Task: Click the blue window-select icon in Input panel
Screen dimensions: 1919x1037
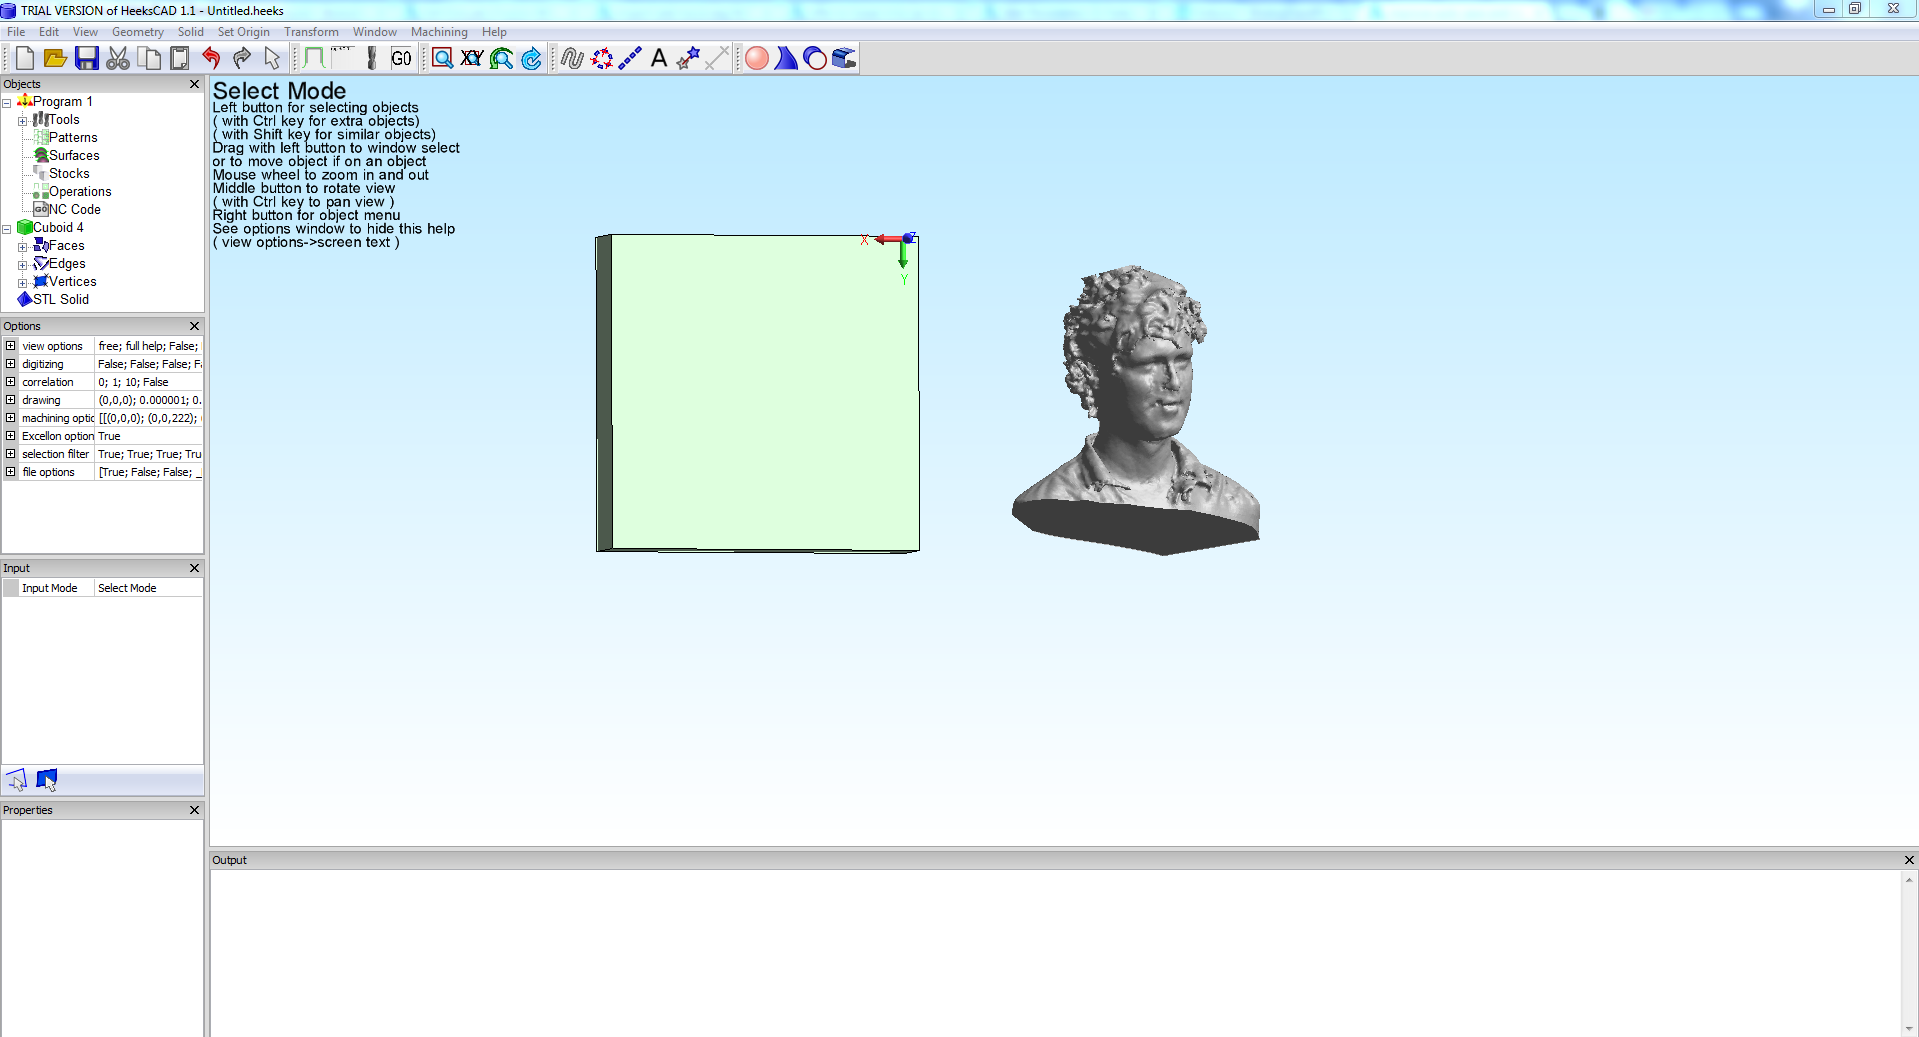Action: click(47, 780)
